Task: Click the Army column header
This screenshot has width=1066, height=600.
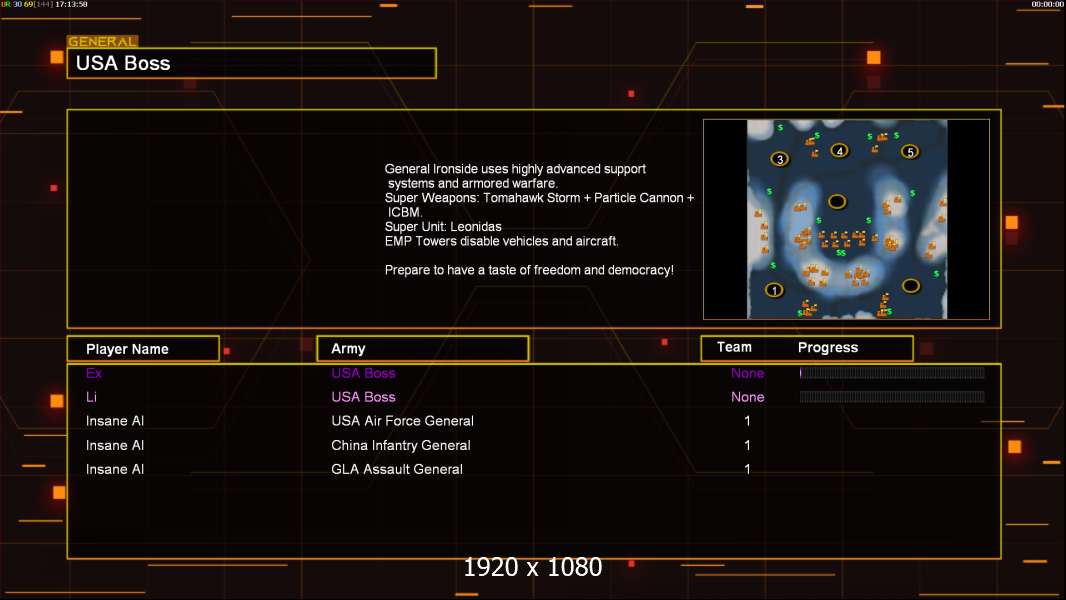Action: (423, 349)
